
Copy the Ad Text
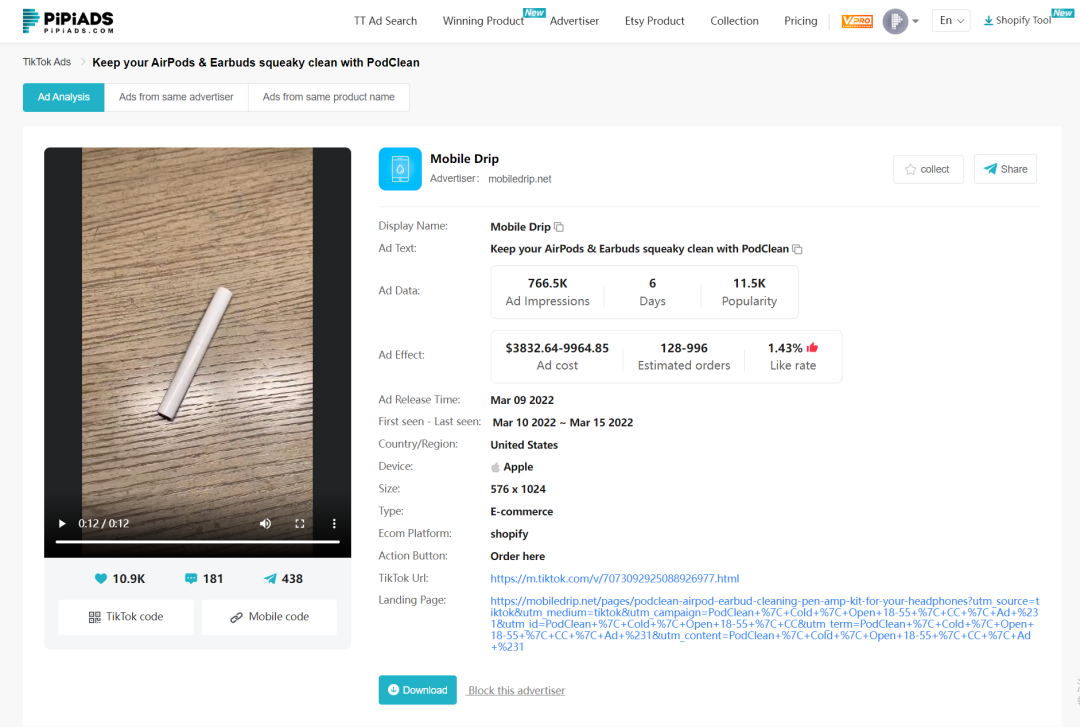click(797, 249)
